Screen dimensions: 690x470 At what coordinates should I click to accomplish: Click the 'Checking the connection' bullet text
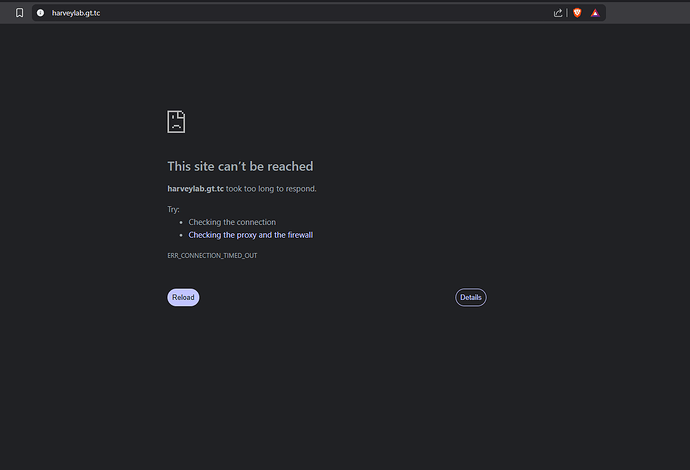pyautogui.click(x=232, y=222)
